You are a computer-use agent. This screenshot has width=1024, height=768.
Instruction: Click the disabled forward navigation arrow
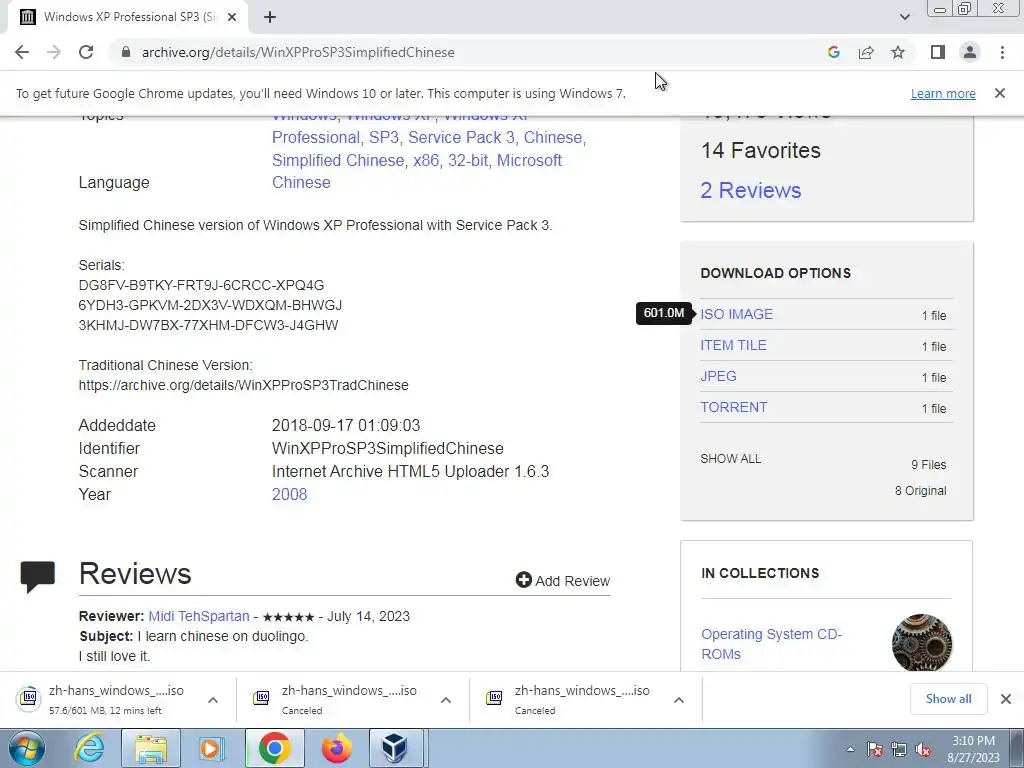tap(54, 52)
